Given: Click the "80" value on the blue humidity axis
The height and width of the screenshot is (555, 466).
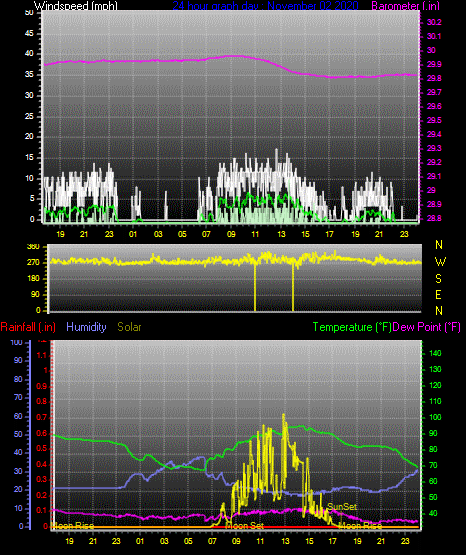Looking at the screenshot, I should click(x=18, y=379).
